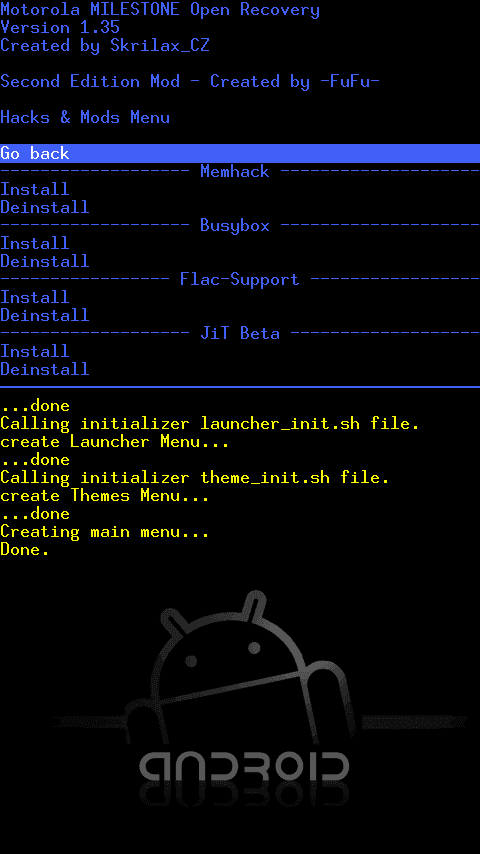Click the Memhack section header
Screen dimensions: 480x854
235,172
